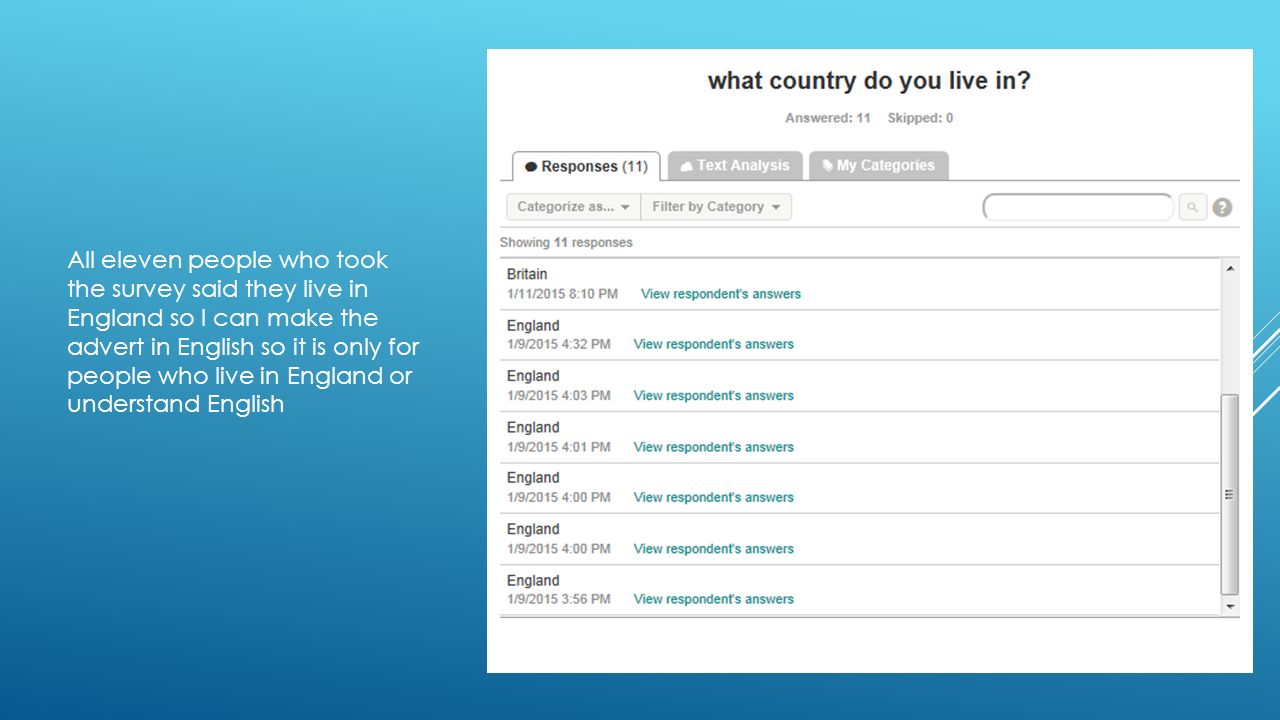
Task: Focus the response search input field
Action: (1078, 207)
